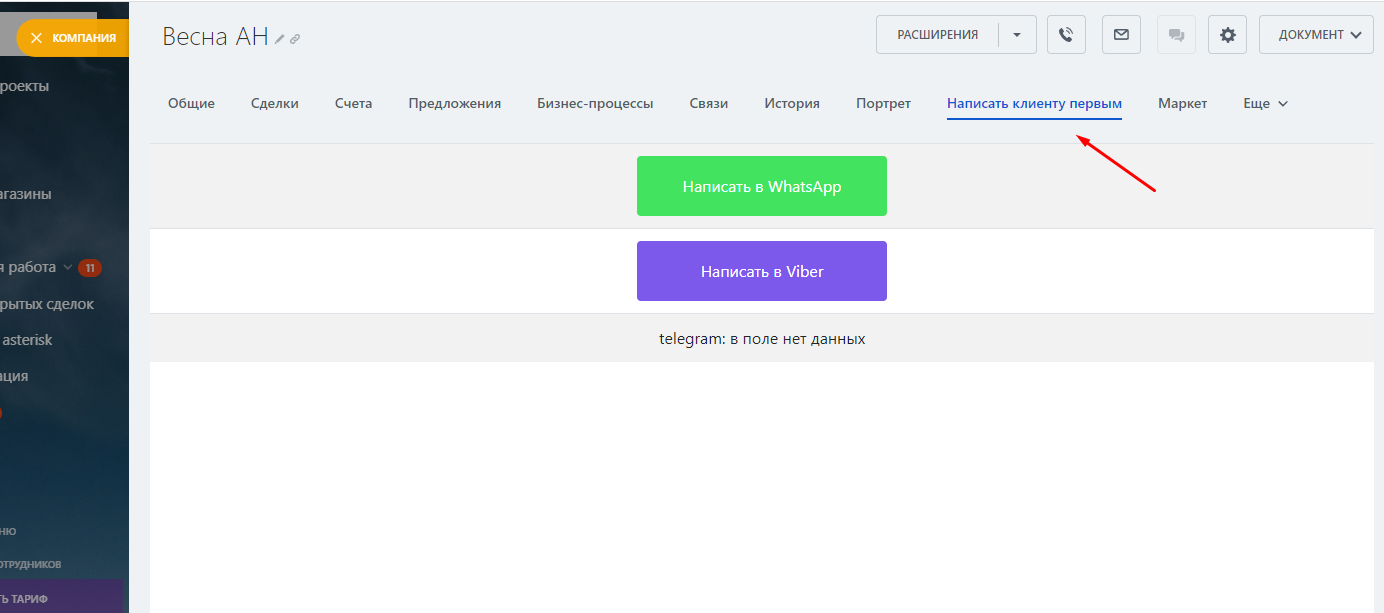1384x613 pixels.
Task: Open the История tab
Action: coord(792,103)
